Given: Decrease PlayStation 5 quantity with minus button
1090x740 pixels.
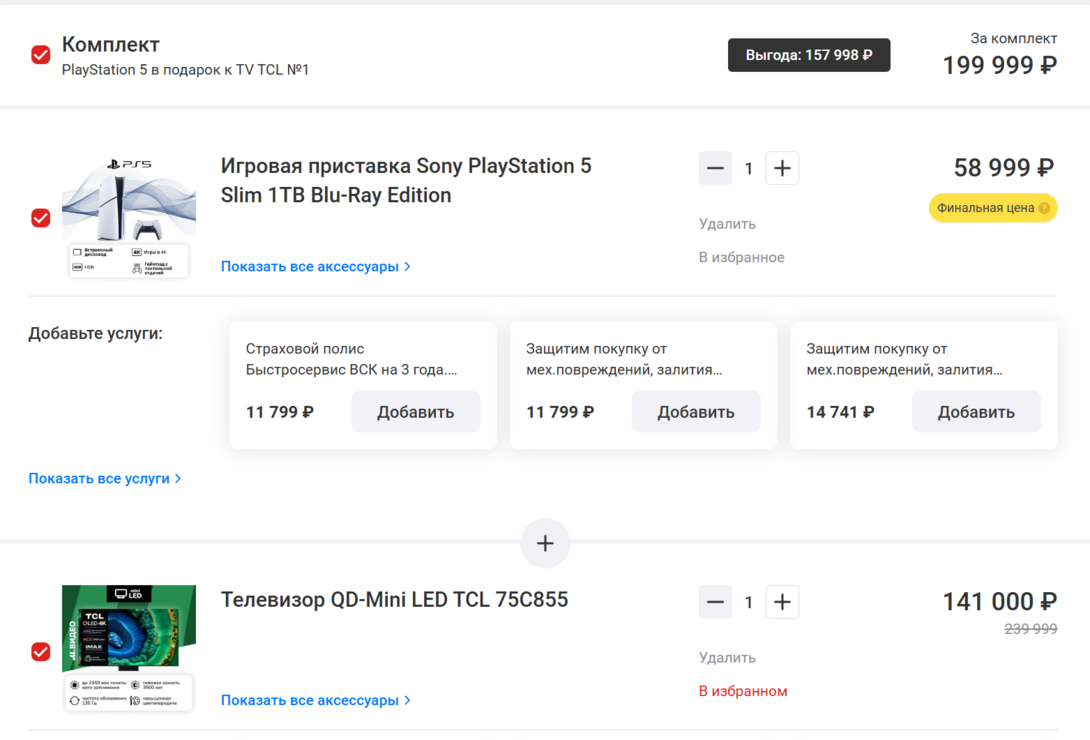Looking at the screenshot, I should tap(715, 168).
